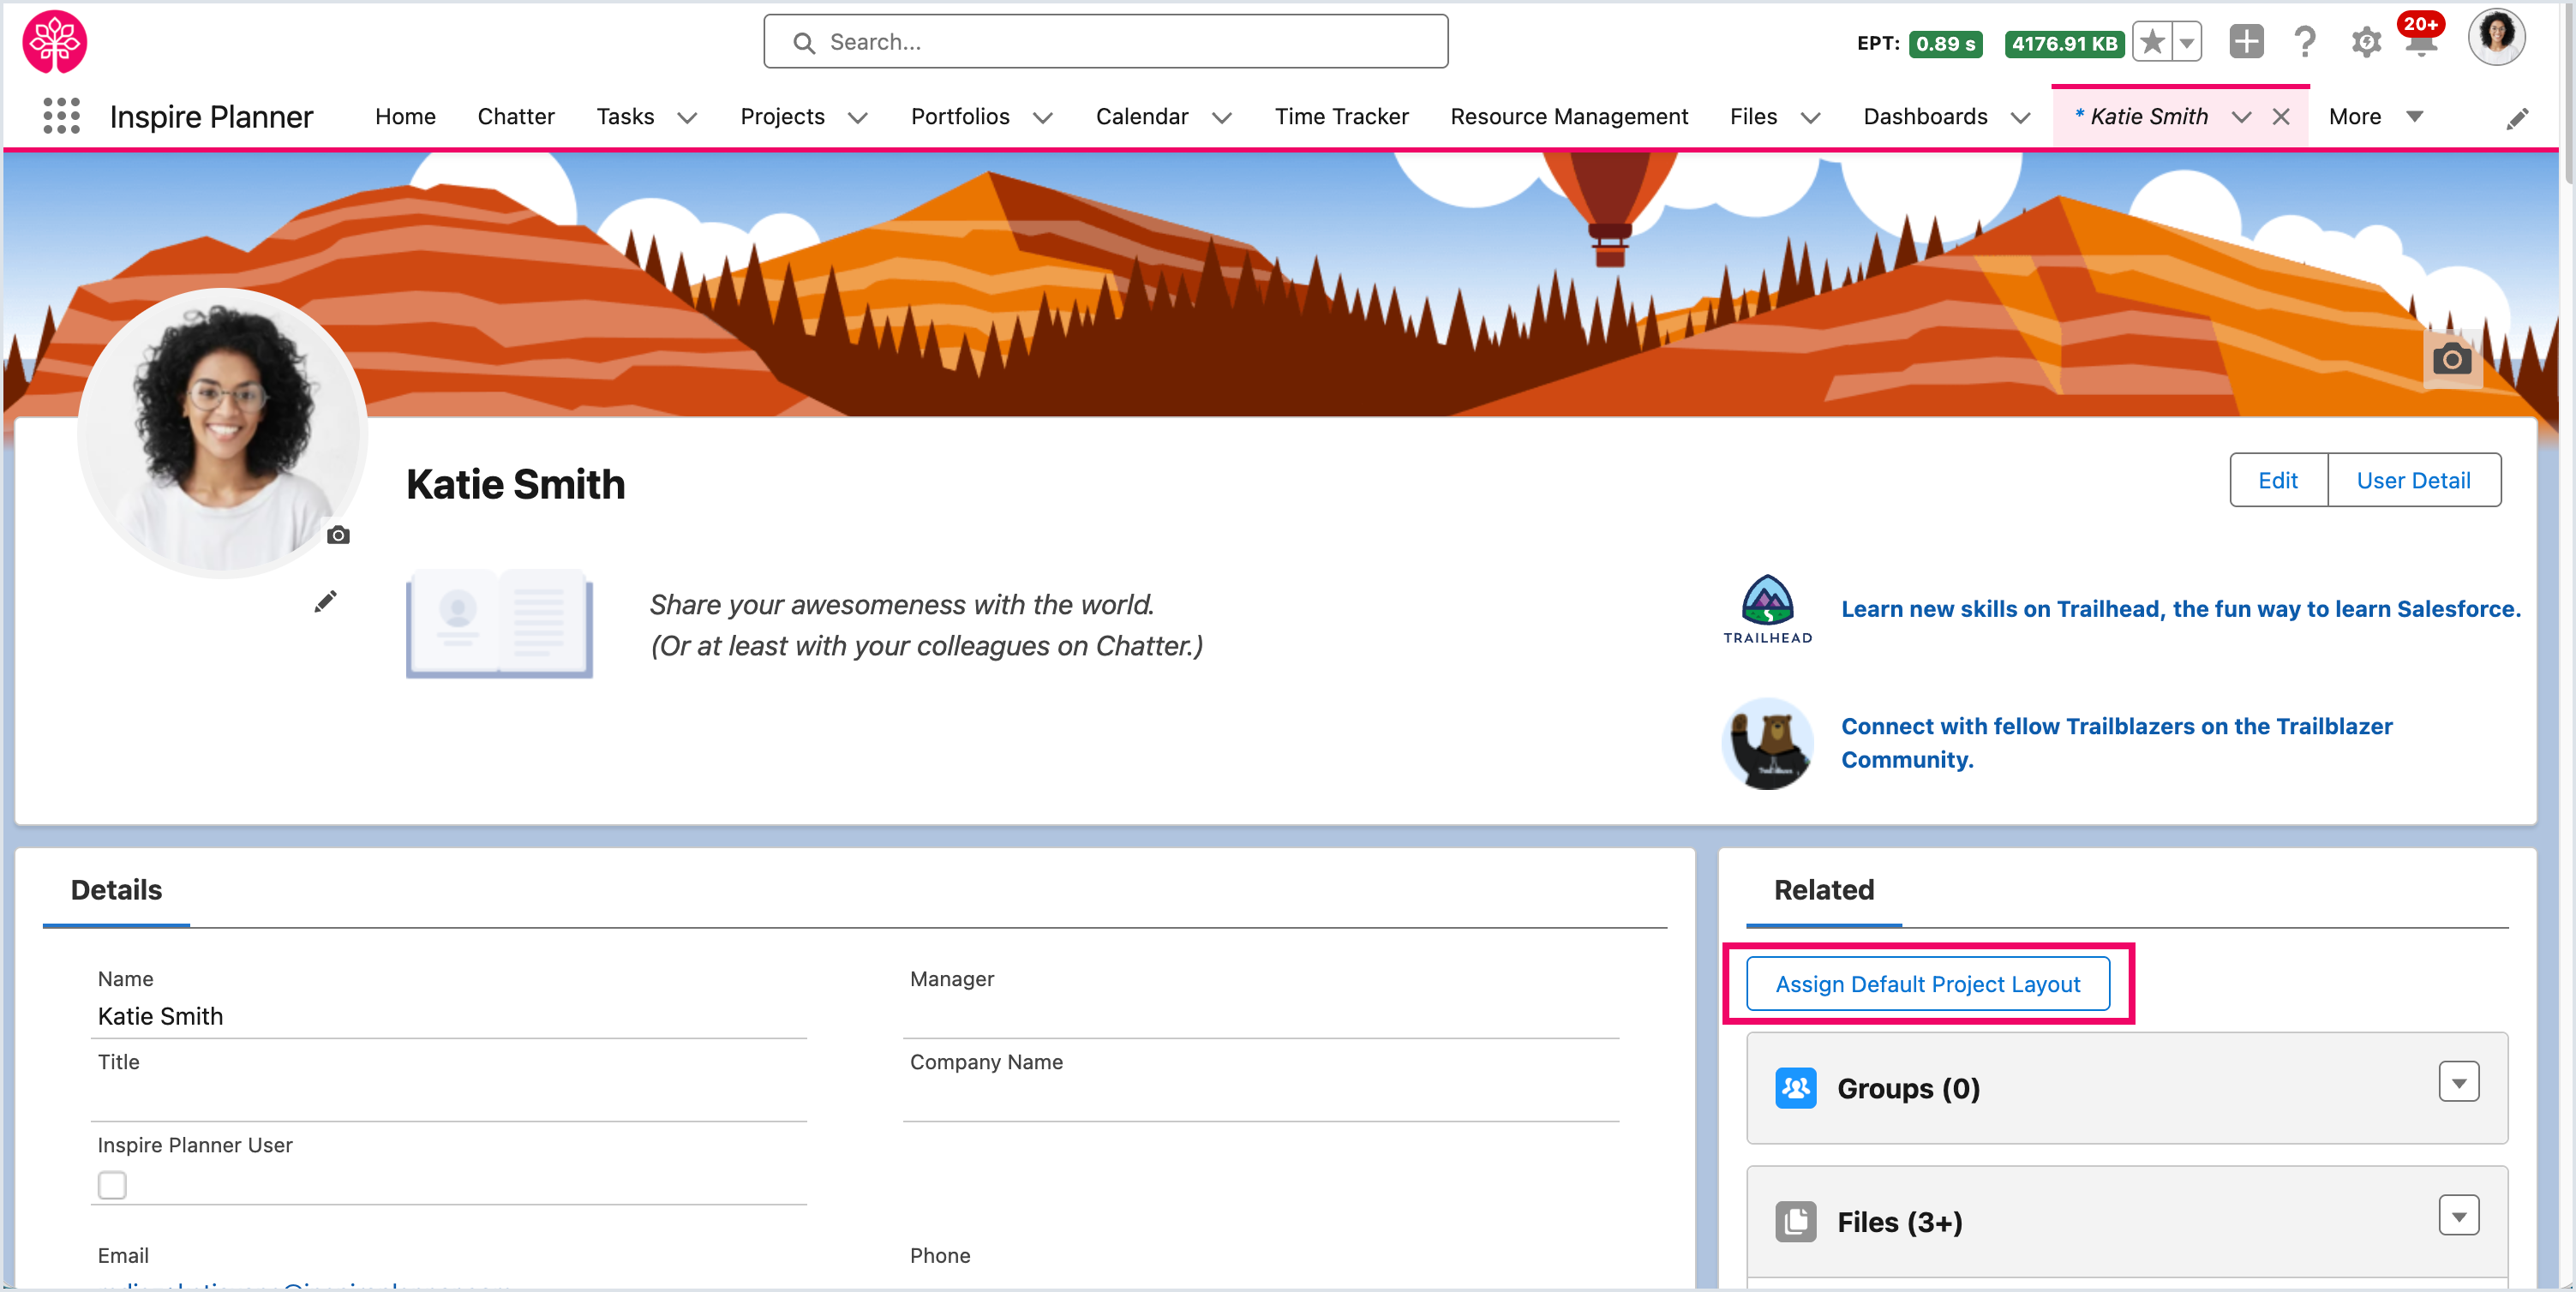Open the Trailhead learn new skills link

coord(2180,609)
